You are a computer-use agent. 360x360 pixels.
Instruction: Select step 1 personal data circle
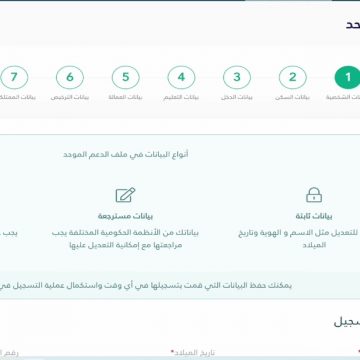[348, 77]
